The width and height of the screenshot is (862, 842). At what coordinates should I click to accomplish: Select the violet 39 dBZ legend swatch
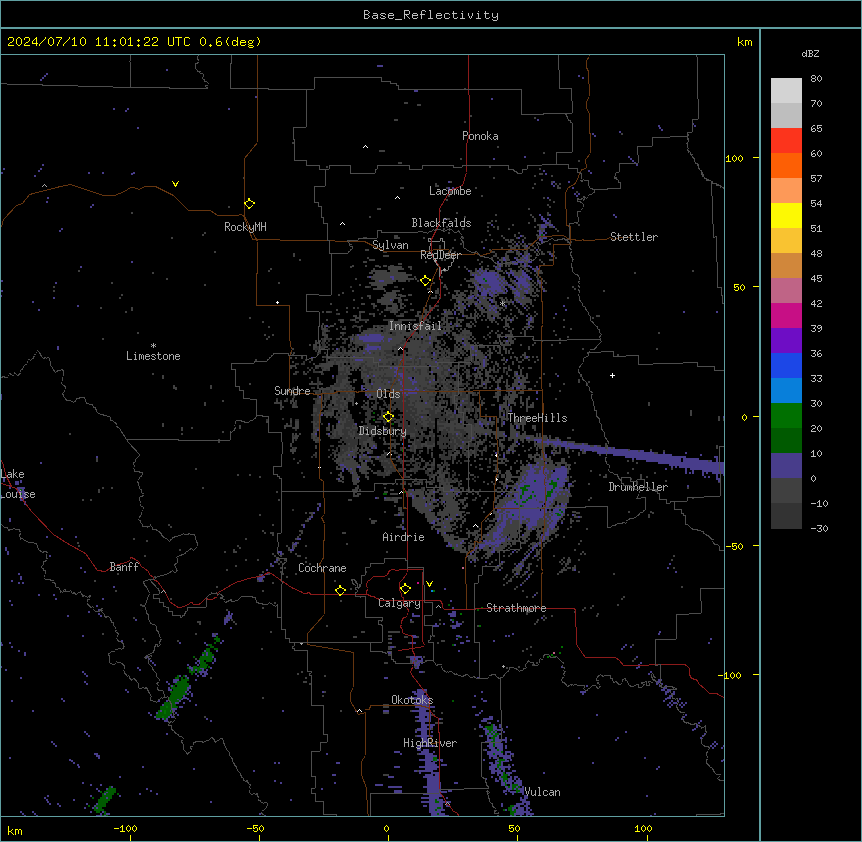[x=786, y=341]
